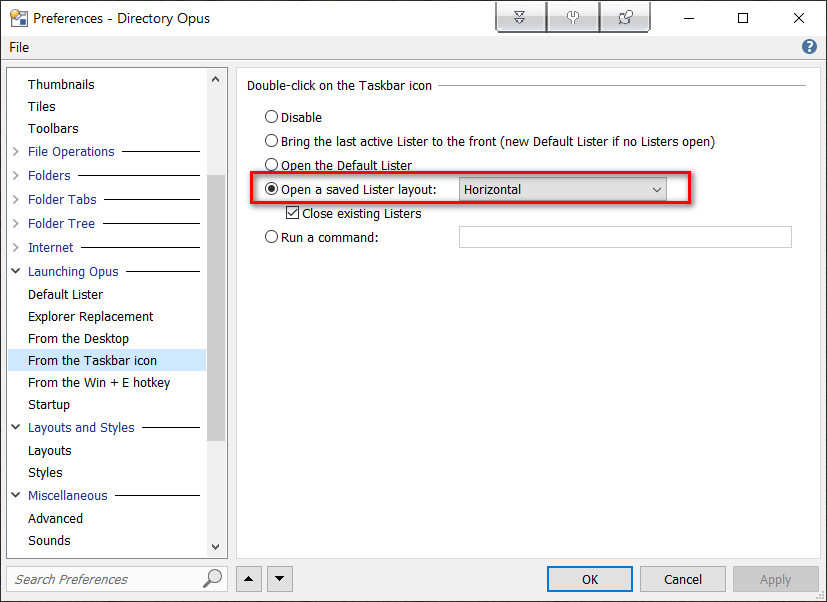Open the File menu
The height and width of the screenshot is (602, 827).
click(19, 47)
